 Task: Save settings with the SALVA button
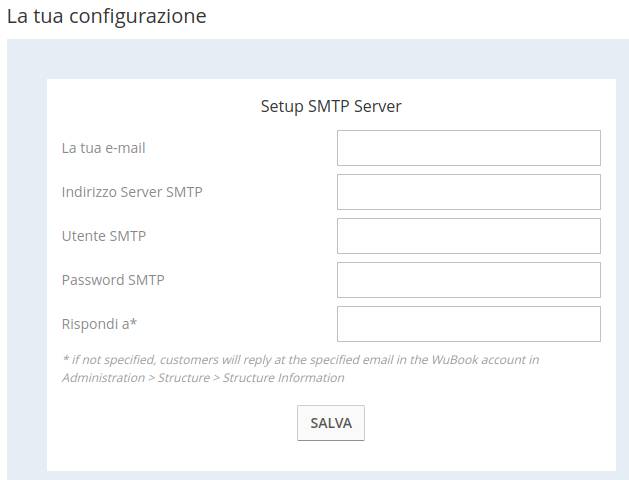coord(331,423)
